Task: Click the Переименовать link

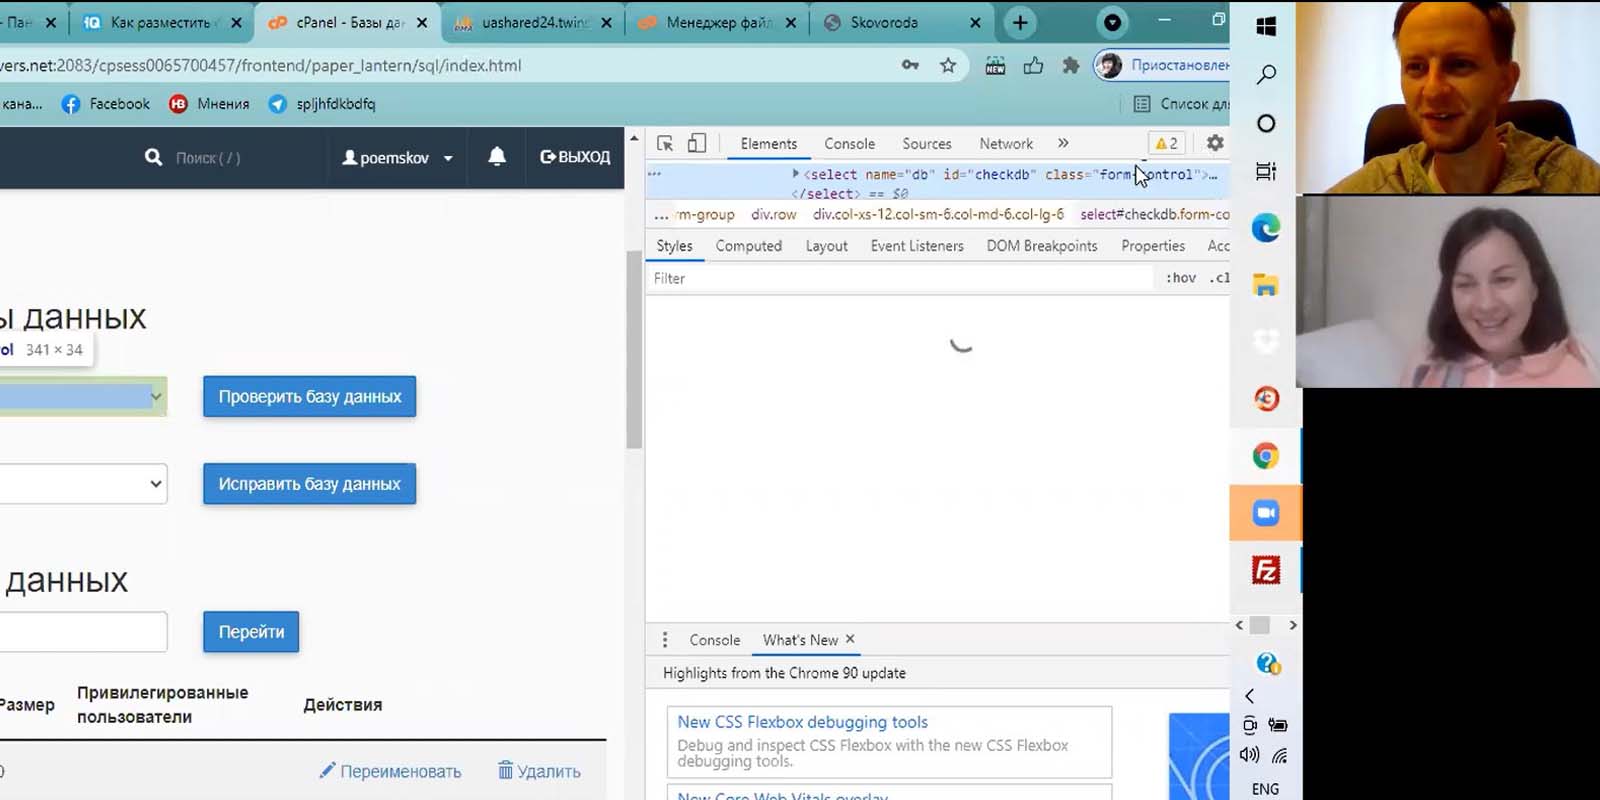Action: click(391, 771)
